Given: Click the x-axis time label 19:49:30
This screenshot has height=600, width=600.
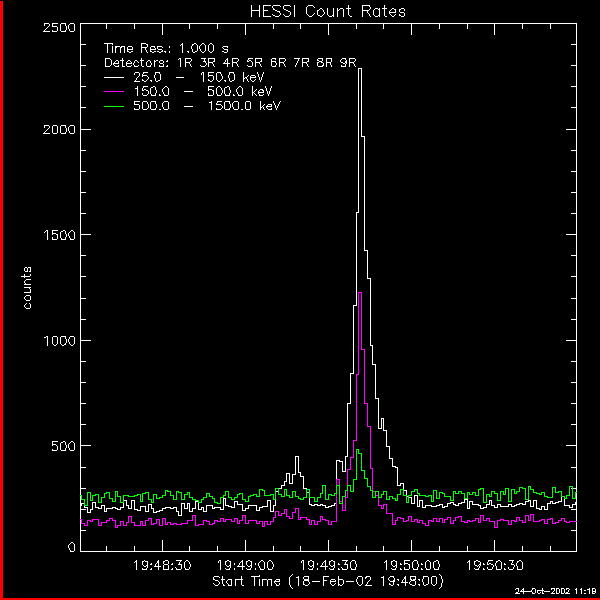Looking at the screenshot, I should [x=328, y=566].
